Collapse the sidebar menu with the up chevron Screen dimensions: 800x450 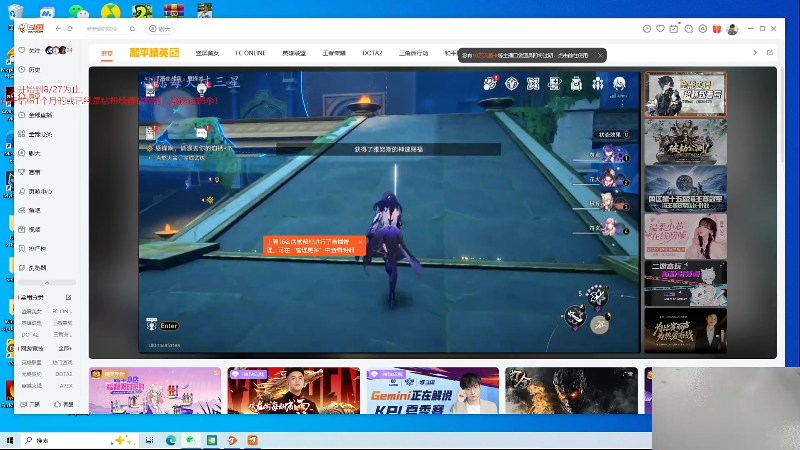(x=47, y=282)
